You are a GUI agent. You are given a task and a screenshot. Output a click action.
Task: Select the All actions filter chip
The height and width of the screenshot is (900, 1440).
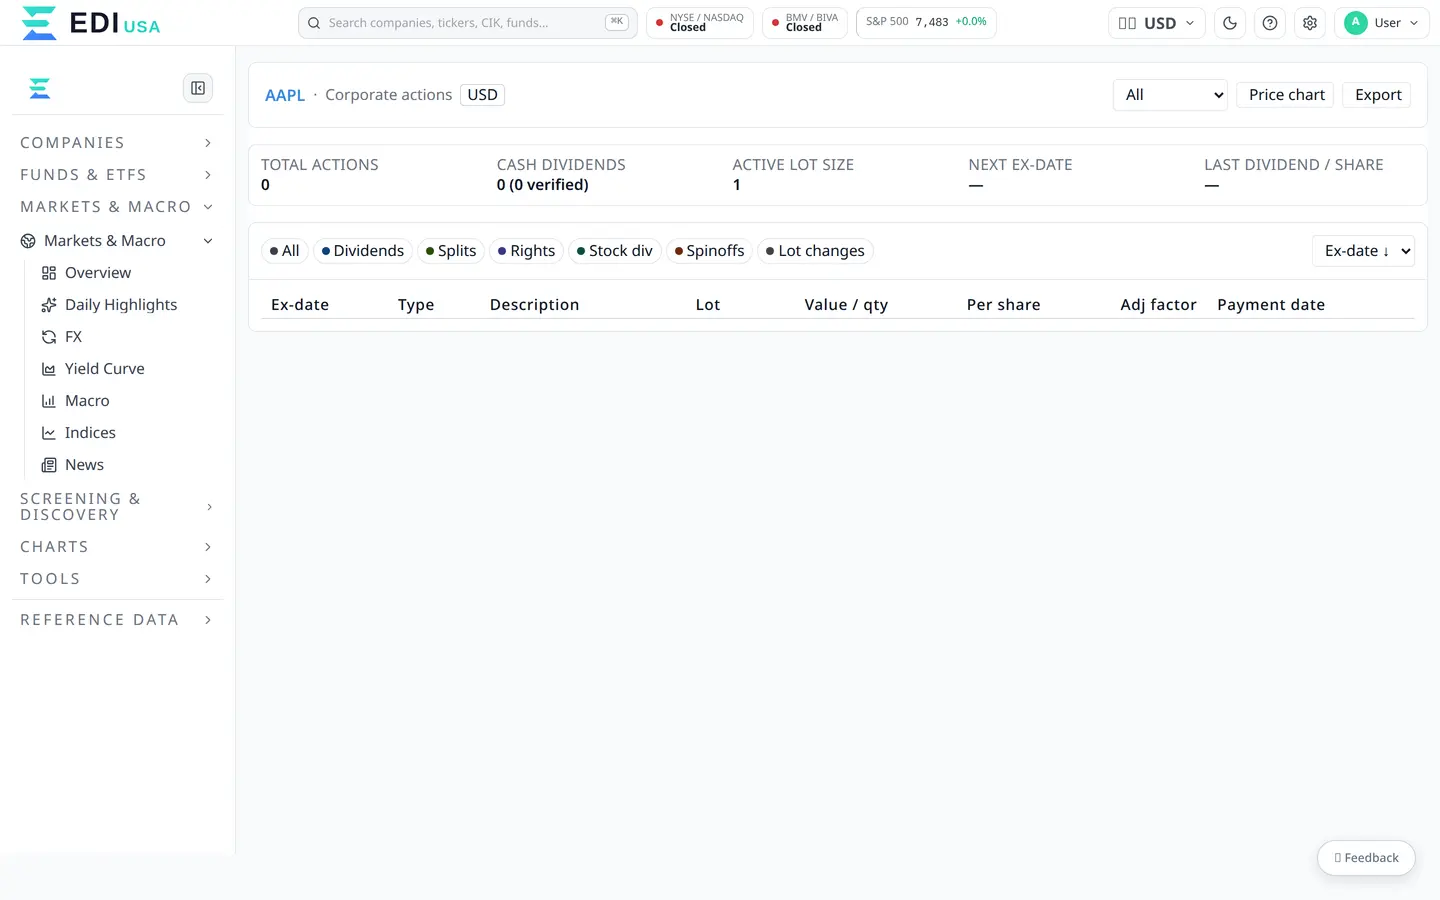point(285,251)
